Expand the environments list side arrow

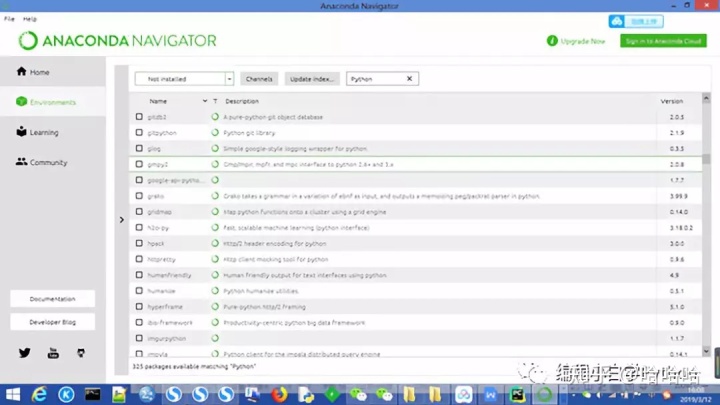[122, 220]
